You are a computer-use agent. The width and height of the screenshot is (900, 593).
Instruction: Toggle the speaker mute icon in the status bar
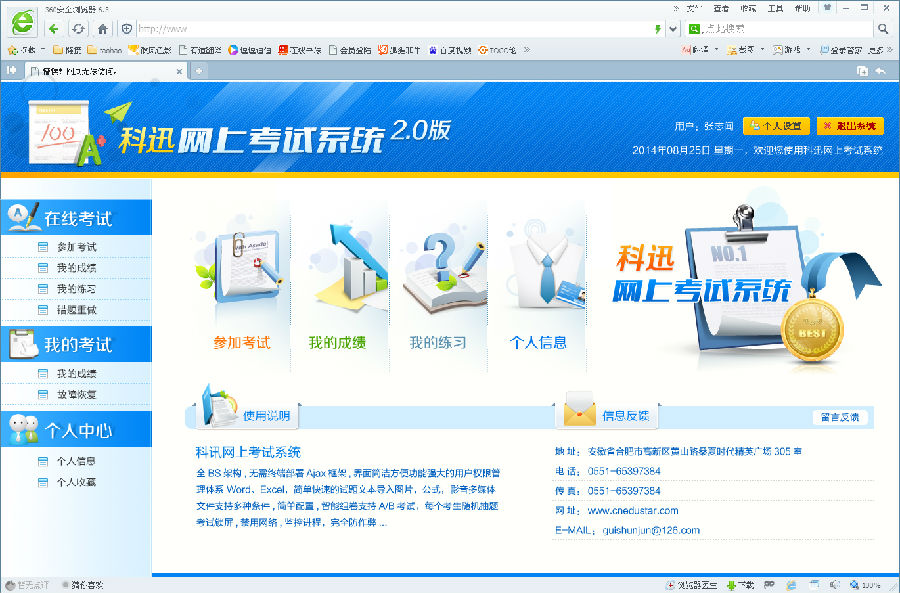(x=835, y=585)
